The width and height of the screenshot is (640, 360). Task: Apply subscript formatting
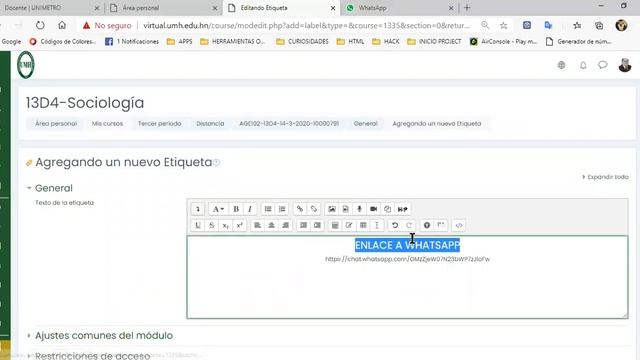coord(226,225)
